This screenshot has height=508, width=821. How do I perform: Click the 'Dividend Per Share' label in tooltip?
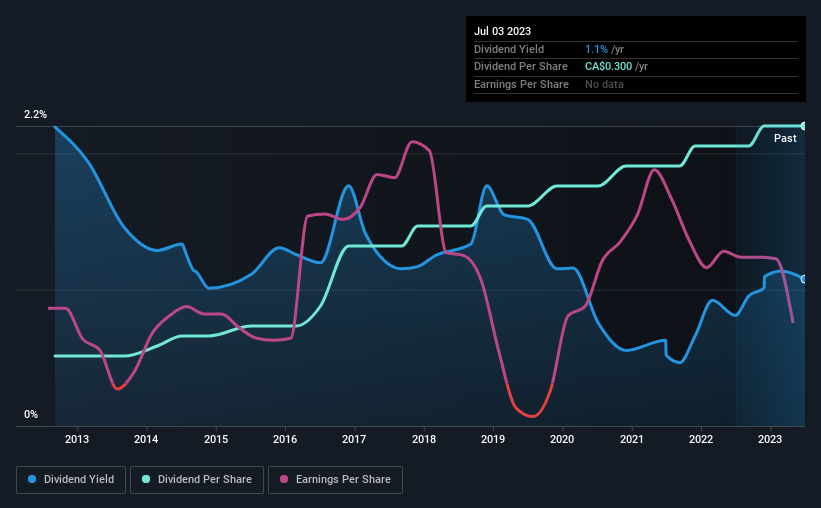click(x=520, y=67)
